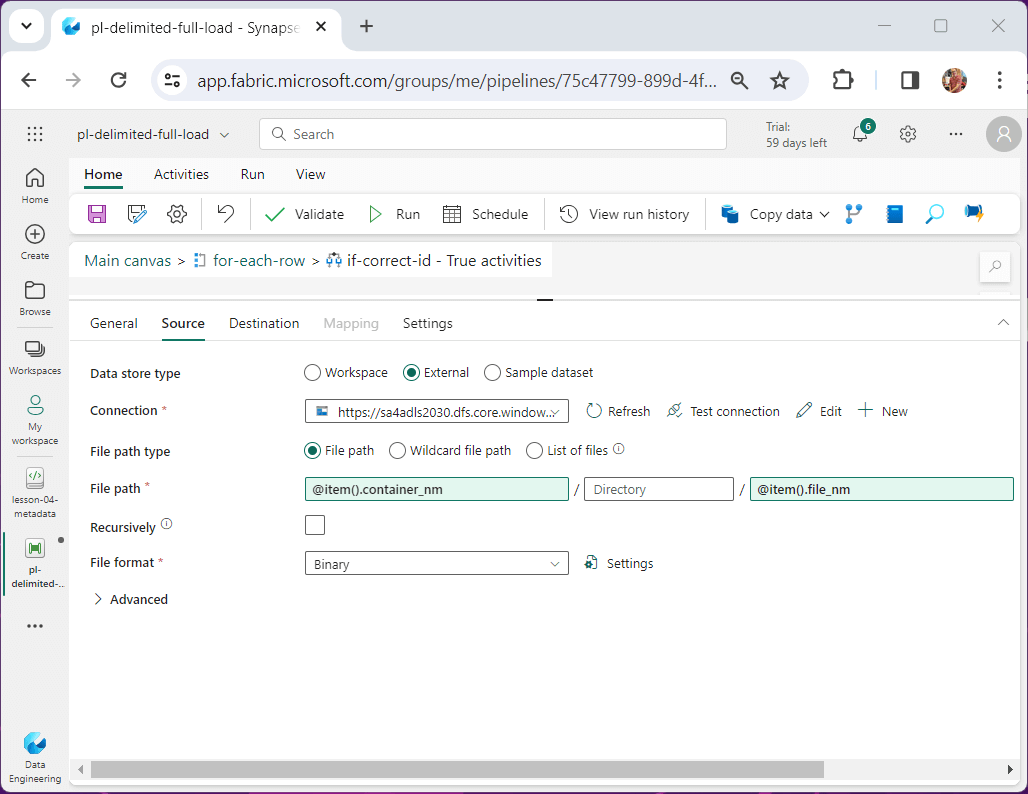Click the Undo arrow icon

pyautogui.click(x=226, y=214)
